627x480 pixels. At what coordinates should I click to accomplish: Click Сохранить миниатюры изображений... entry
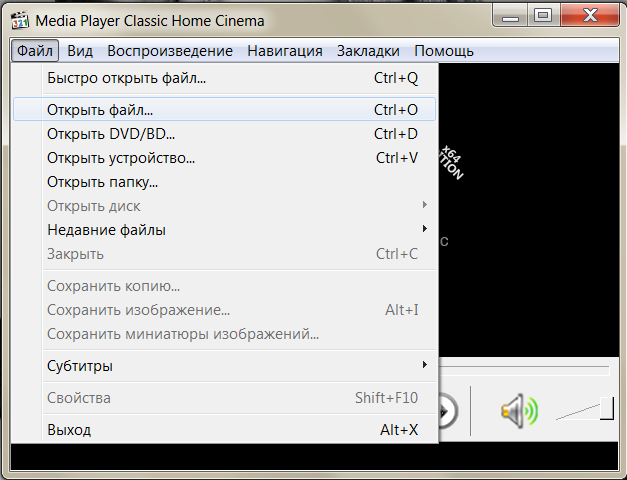(x=225, y=334)
